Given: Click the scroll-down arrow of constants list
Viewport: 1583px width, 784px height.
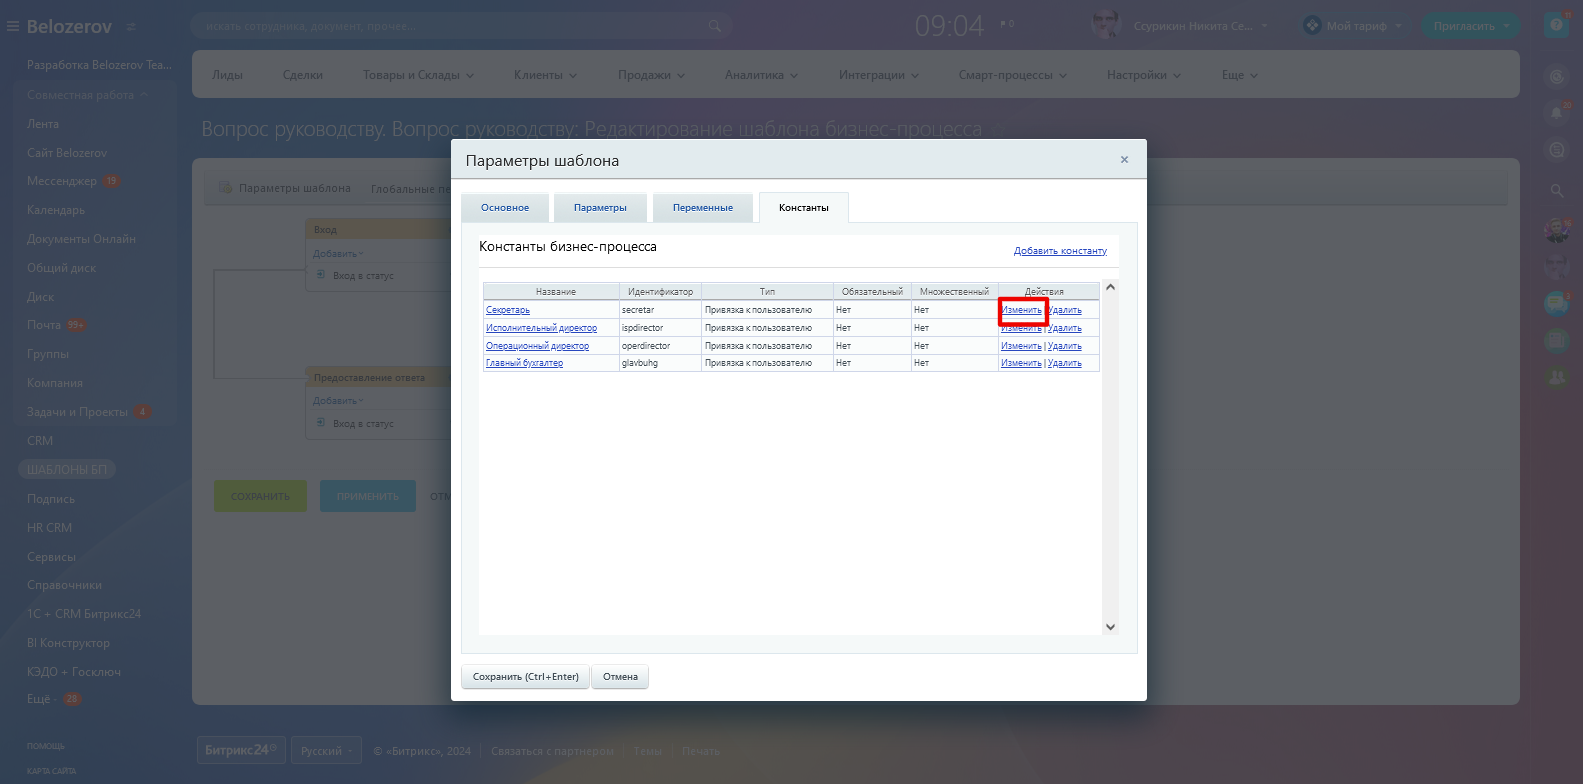Looking at the screenshot, I should pyautogui.click(x=1110, y=627).
